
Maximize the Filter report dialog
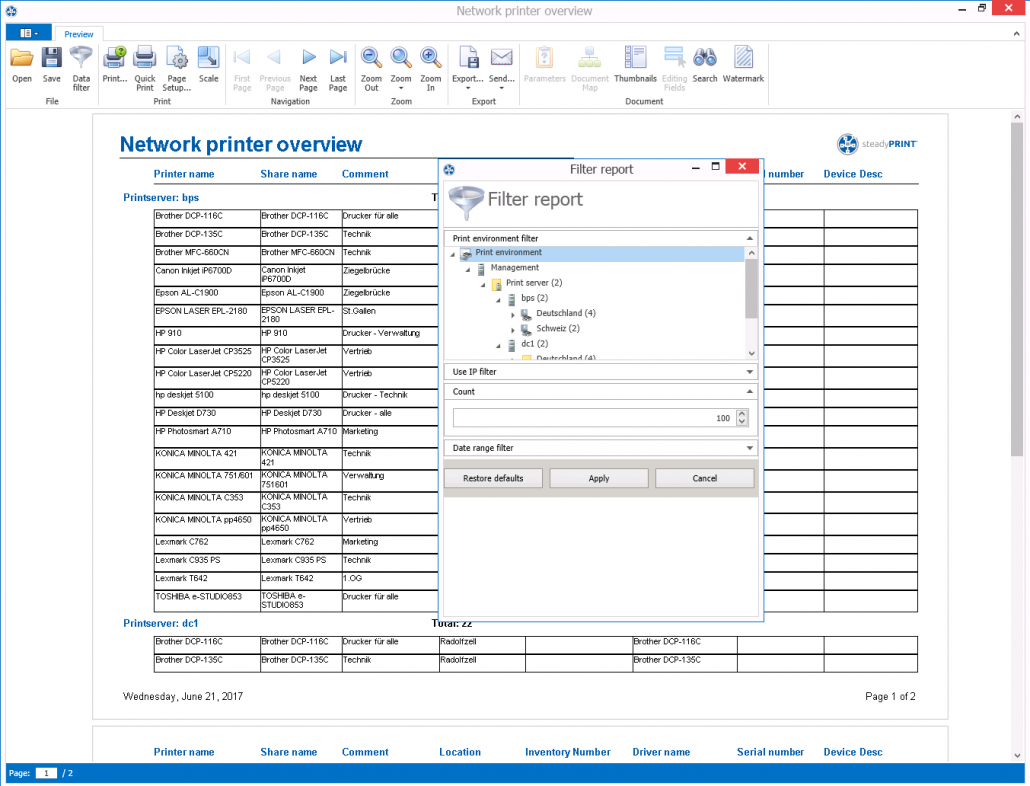tap(715, 167)
